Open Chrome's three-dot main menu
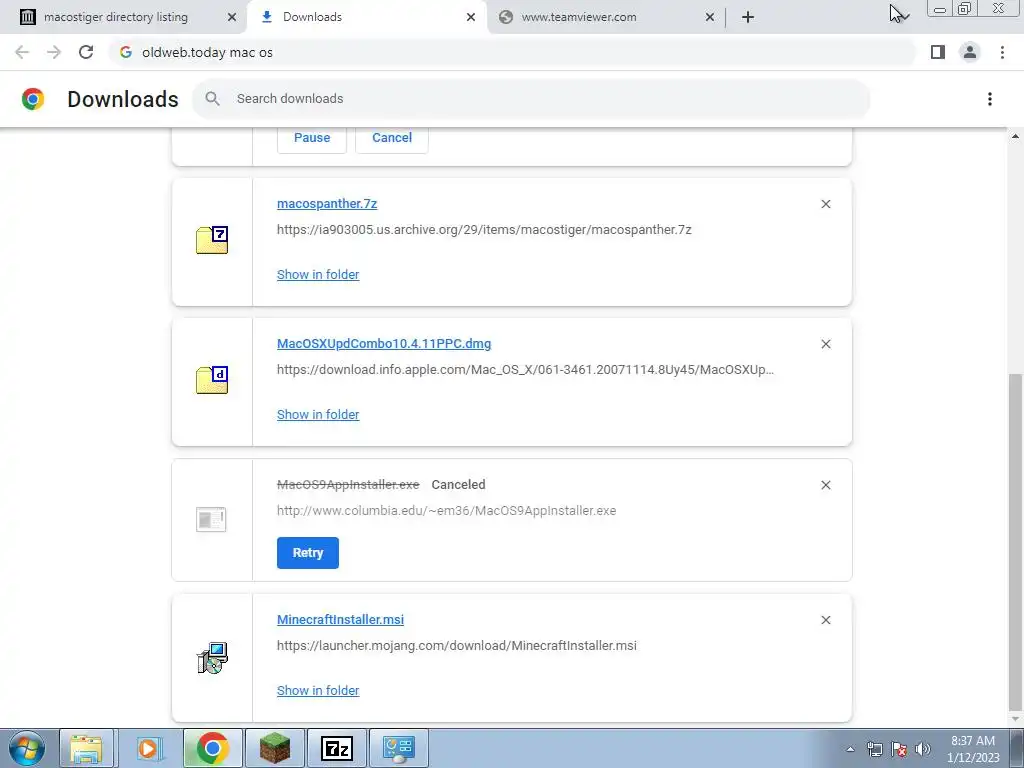This screenshot has height=768, width=1024. click(x=1002, y=52)
